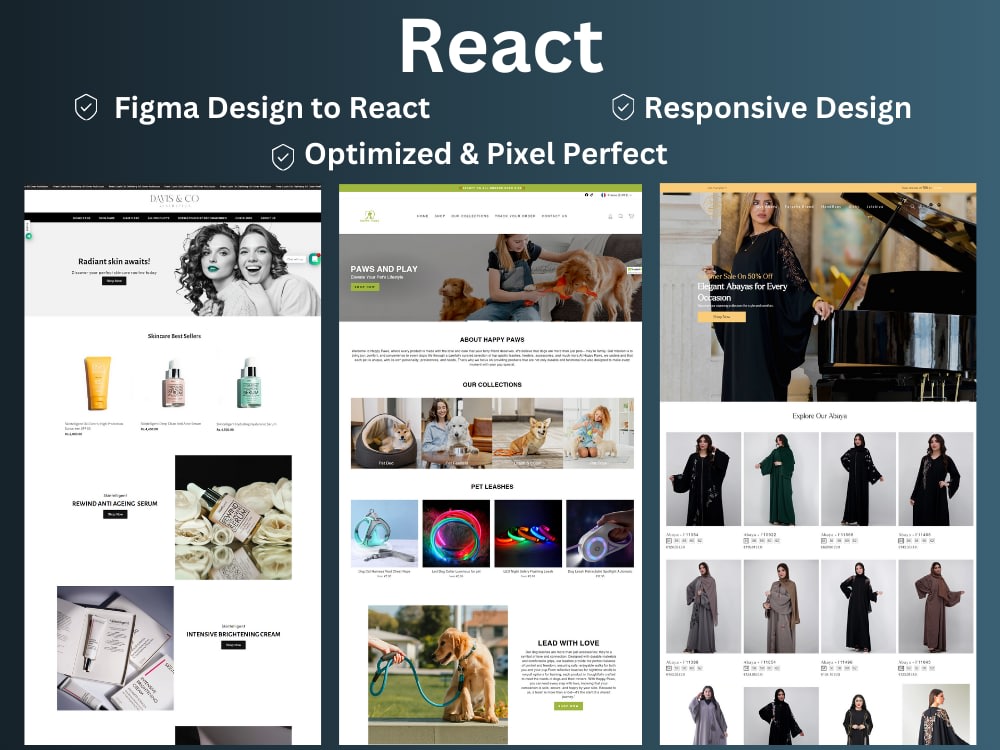Select the teal dog harness product
Screen dimensions: 1000x750
click(x=385, y=533)
